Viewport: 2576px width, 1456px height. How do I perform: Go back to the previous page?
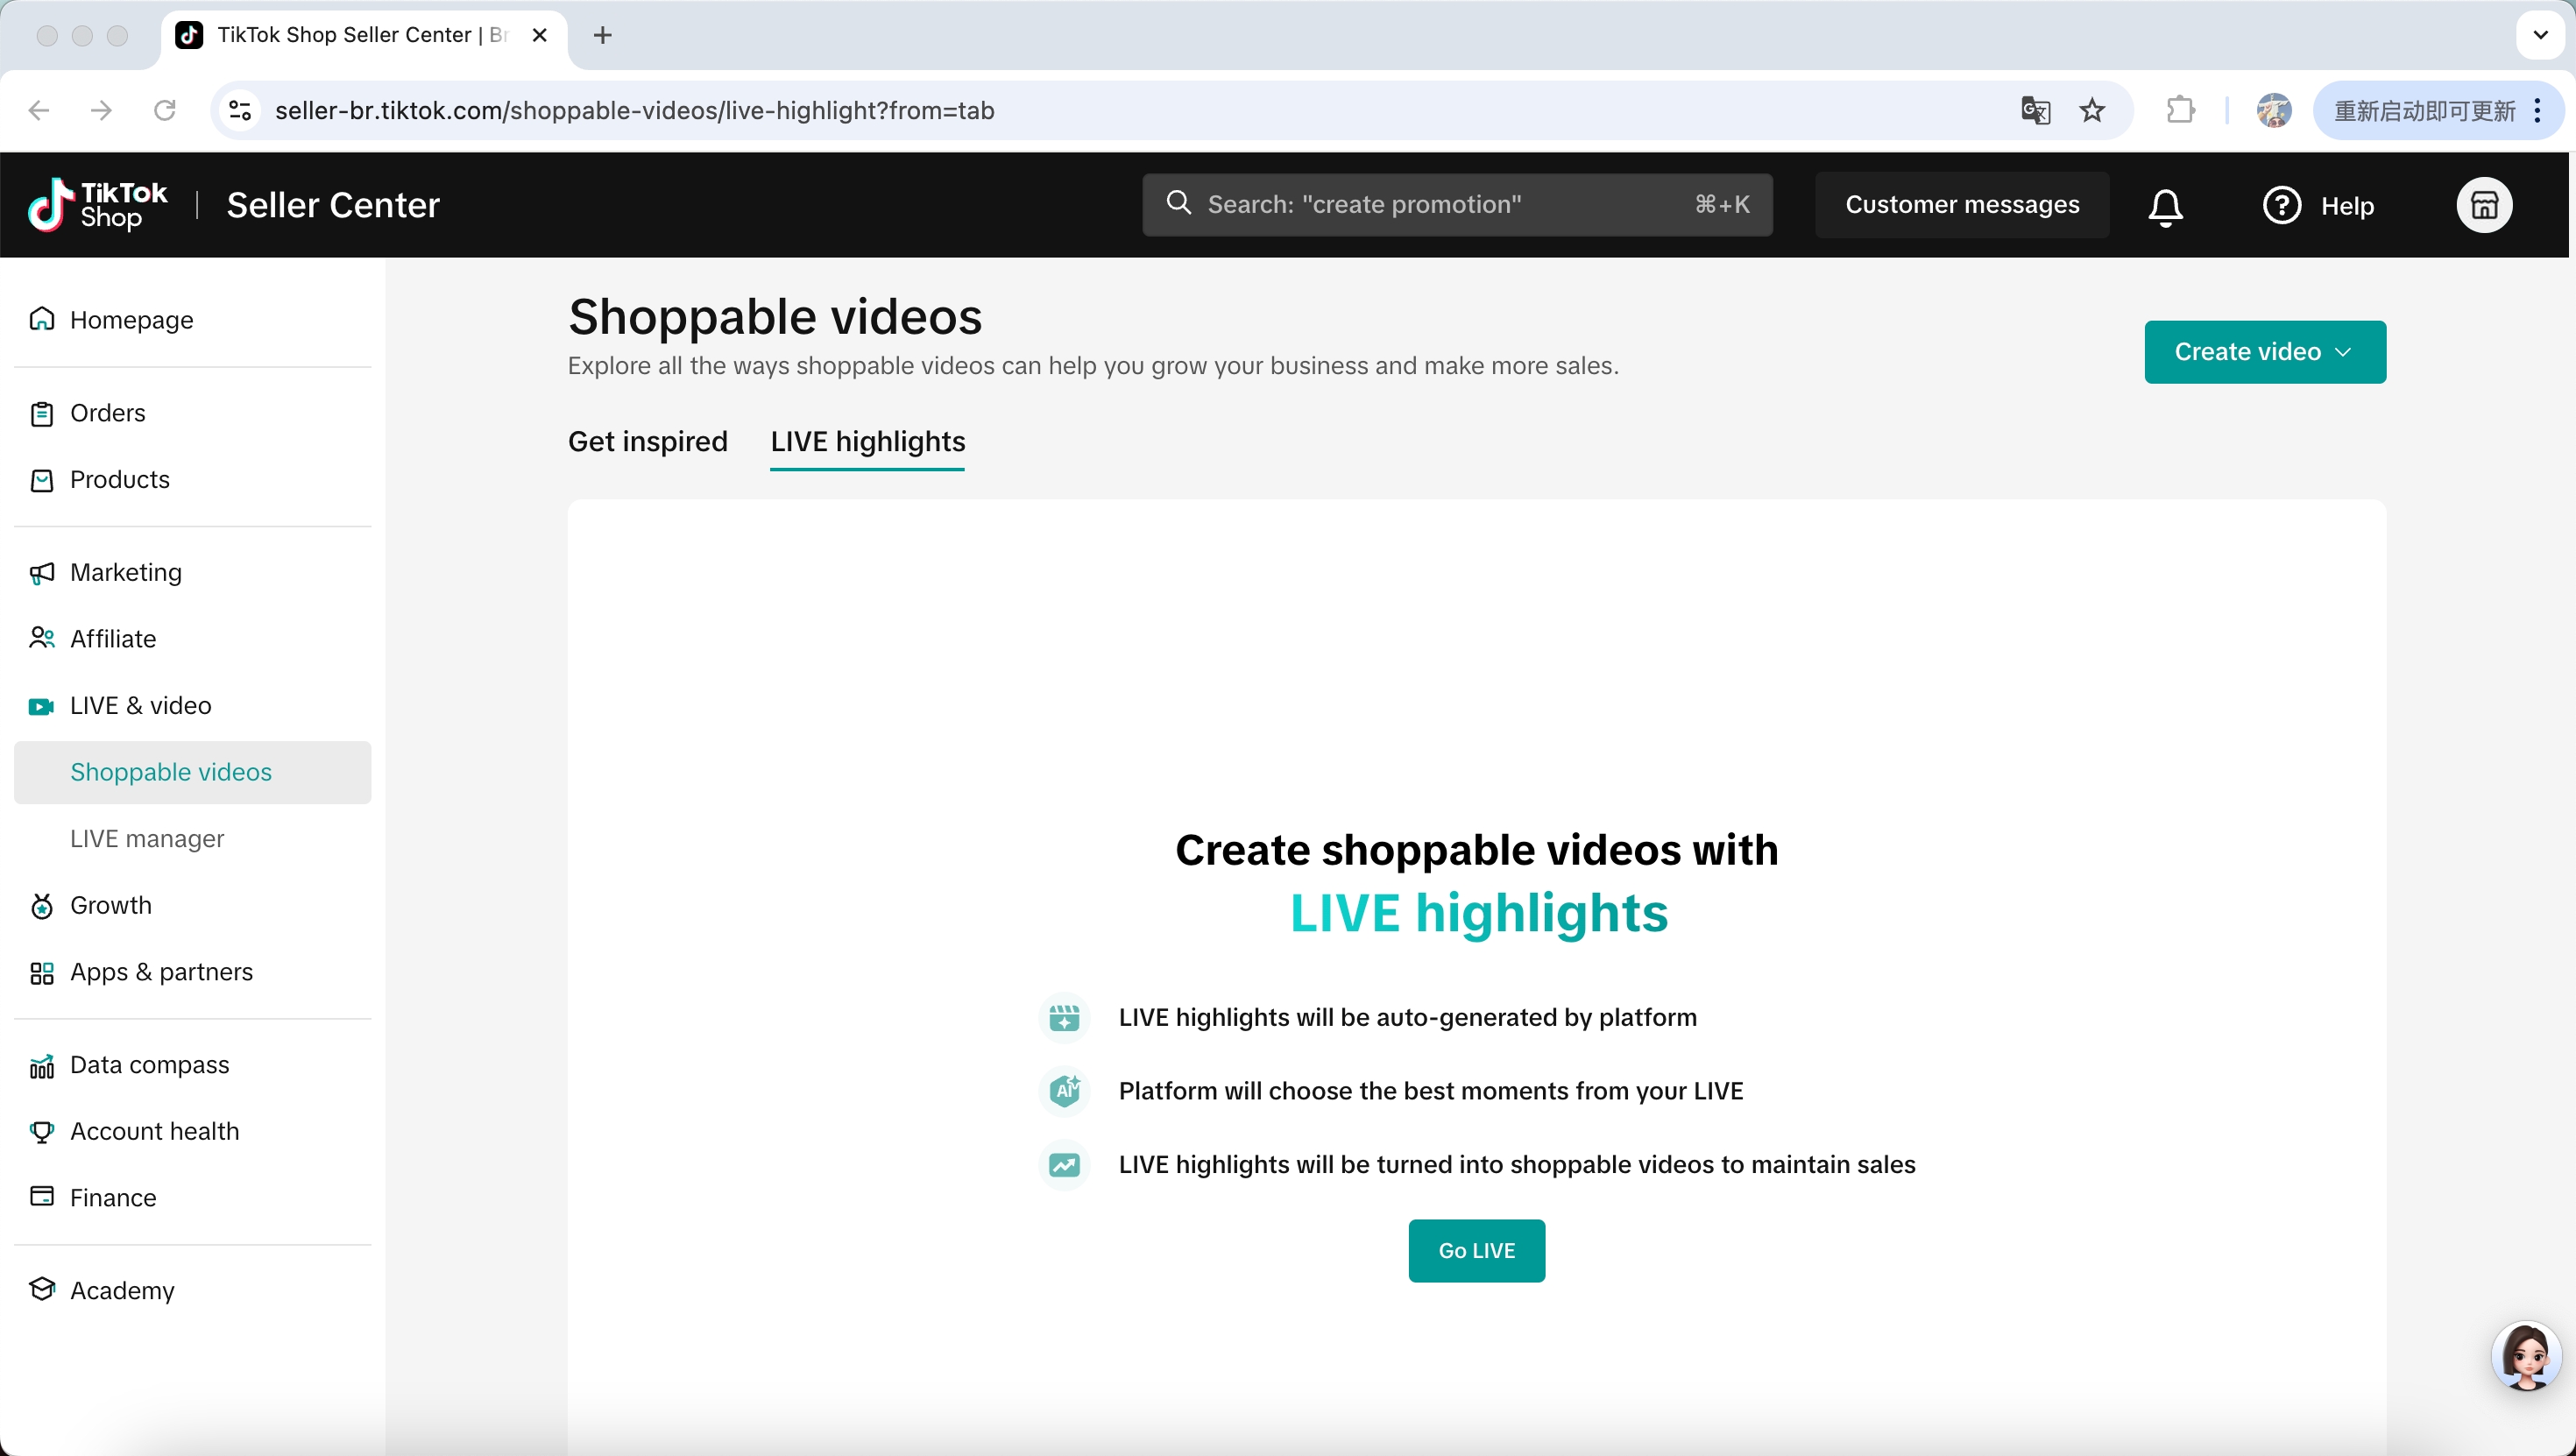tap(39, 110)
